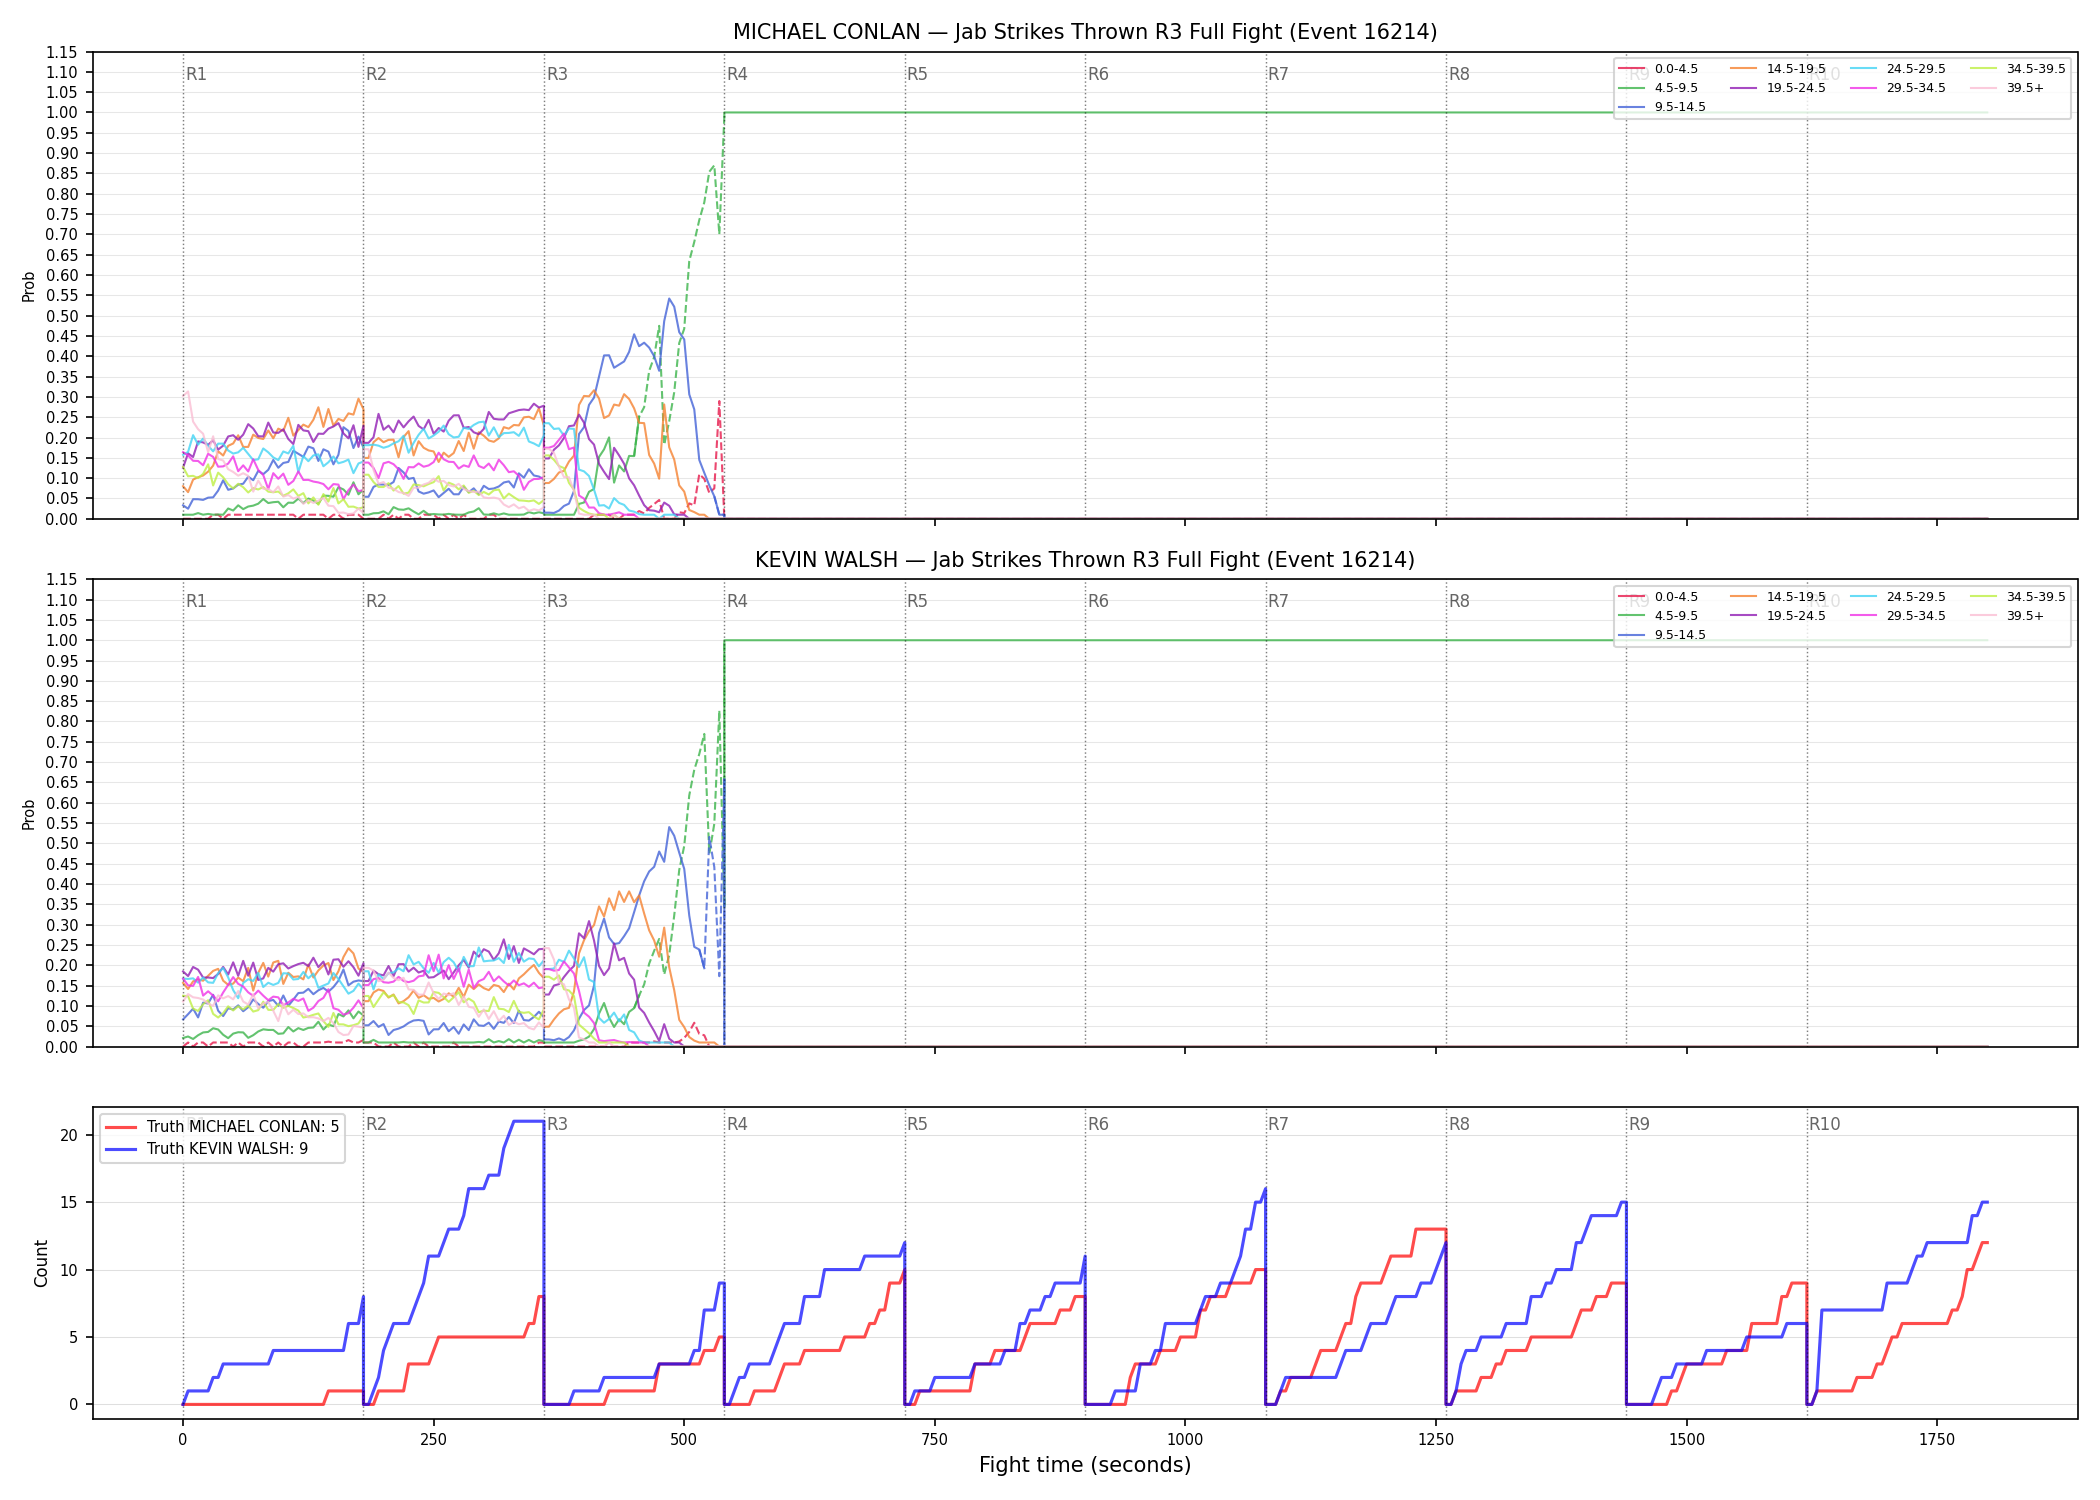Select the 9.5-14.5 legend entry in Conlan chart
The image size is (2100, 1500).
[x=1663, y=107]
